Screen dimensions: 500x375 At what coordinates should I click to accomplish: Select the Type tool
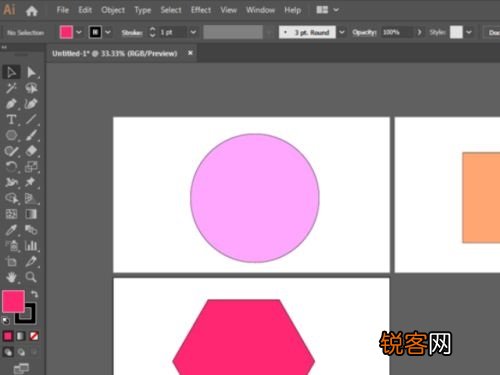tap(11, 119)
